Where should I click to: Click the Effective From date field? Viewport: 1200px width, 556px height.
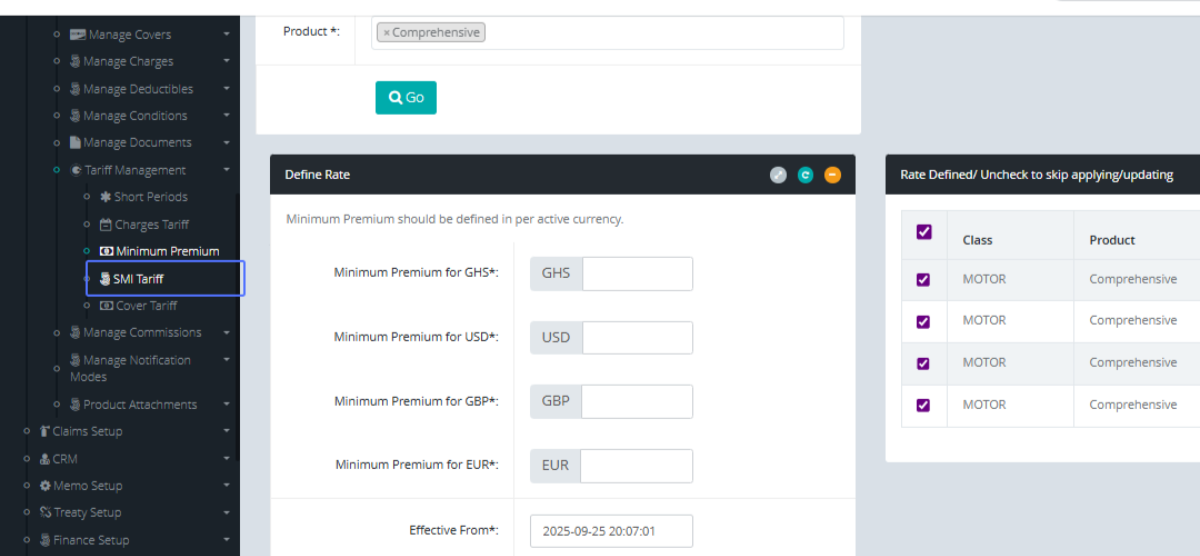point(611,531)
